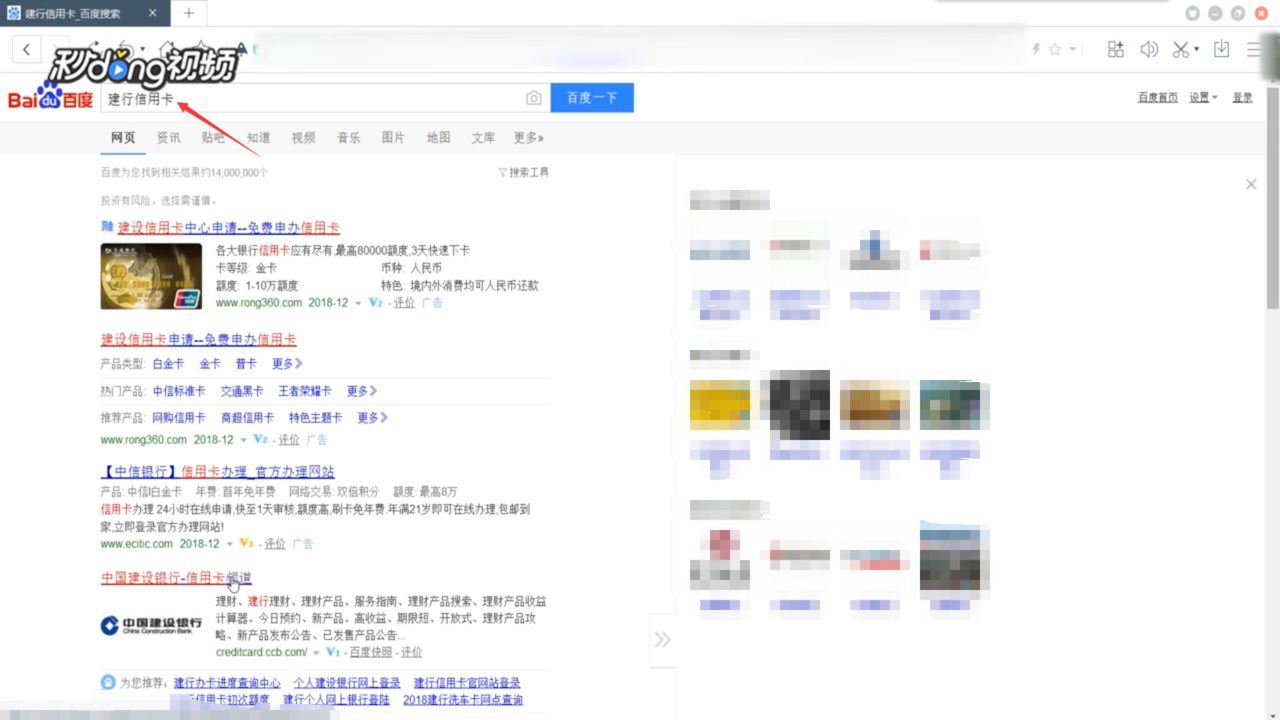Click the 登录 login link
Screen dimensions: 1280x720
click(x=1242, y=98)
